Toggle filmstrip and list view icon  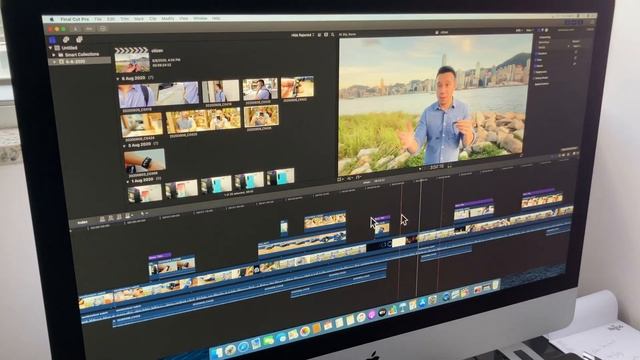point(326,35)
